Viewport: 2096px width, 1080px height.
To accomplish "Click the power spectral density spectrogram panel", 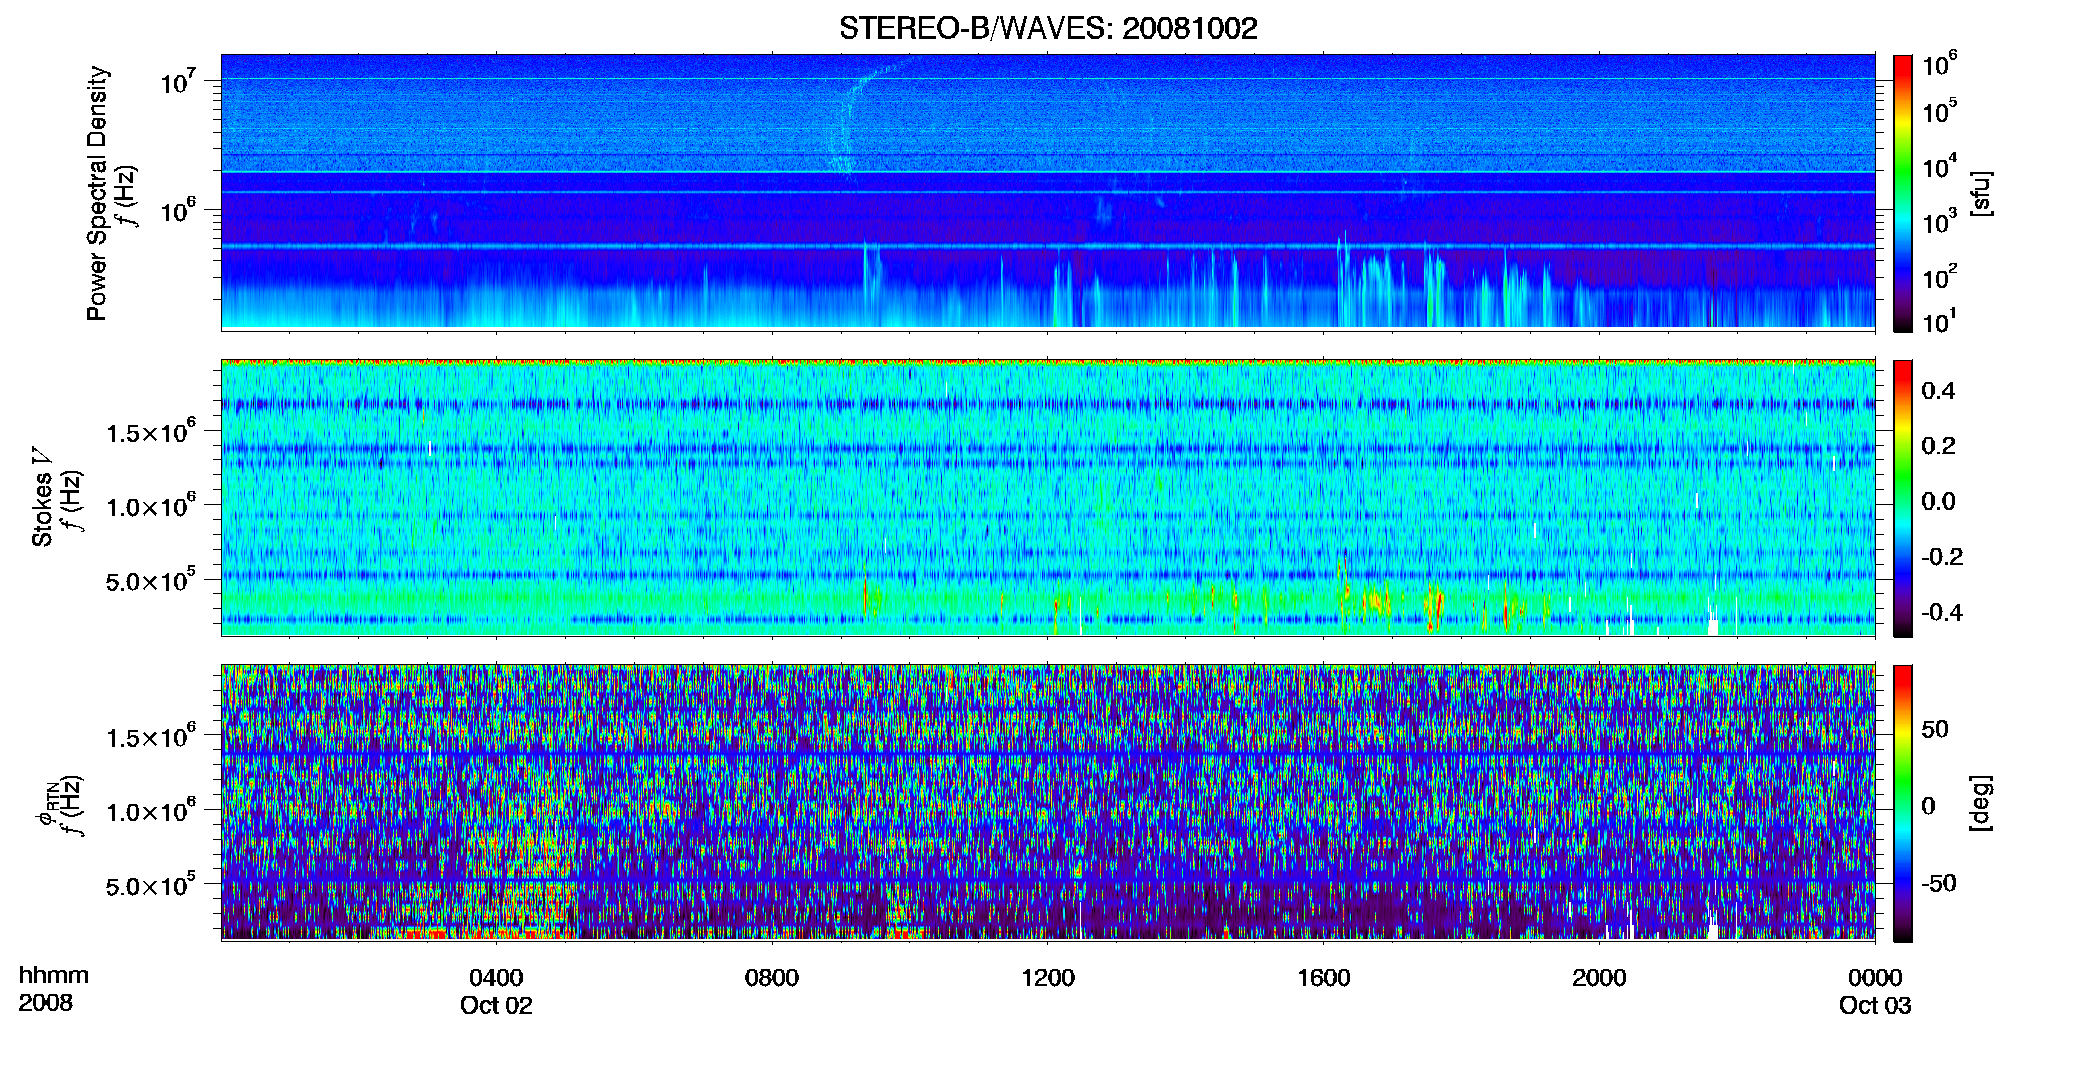I will pyautogui.click(x=1048, y=192).
